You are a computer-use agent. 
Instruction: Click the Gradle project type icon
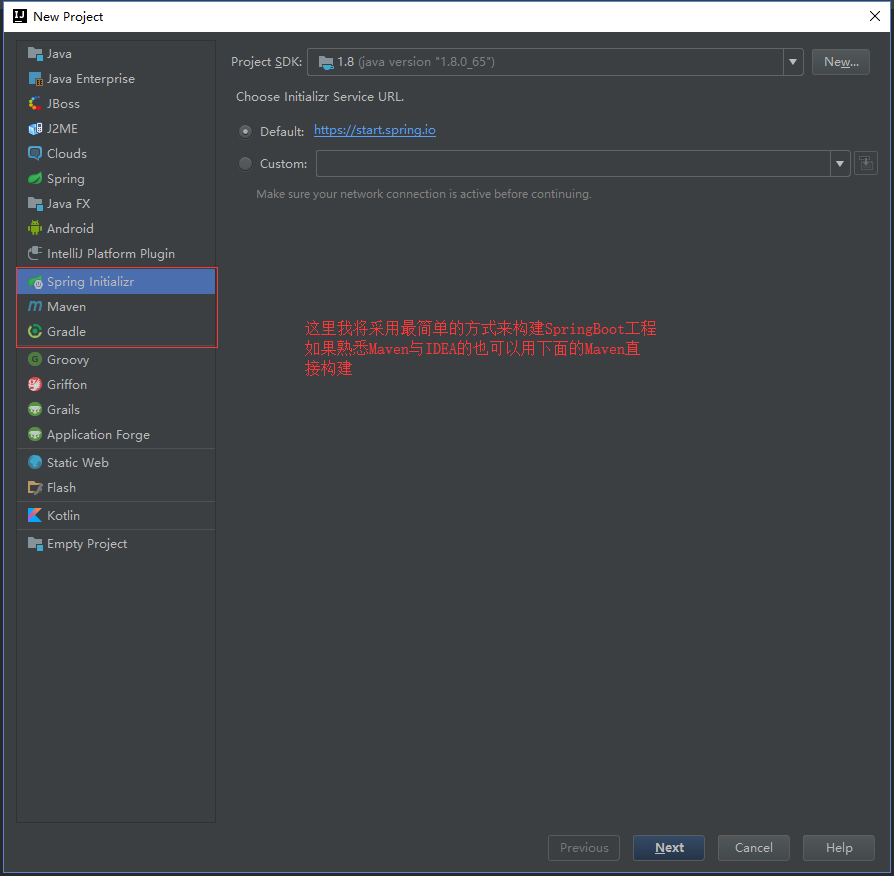[36, 332]
